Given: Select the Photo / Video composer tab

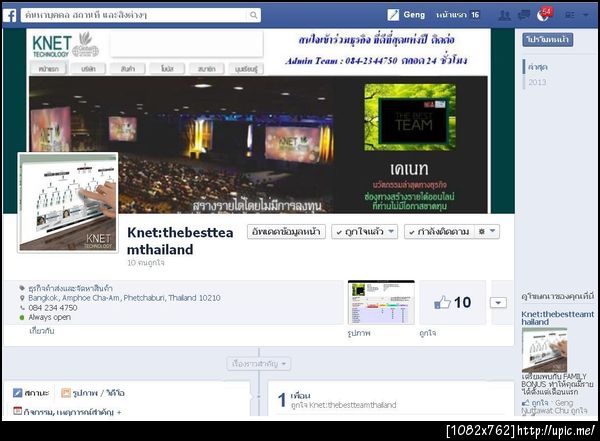Looking at the screenshot, I should pyautogui.click(x=93, y=393).
